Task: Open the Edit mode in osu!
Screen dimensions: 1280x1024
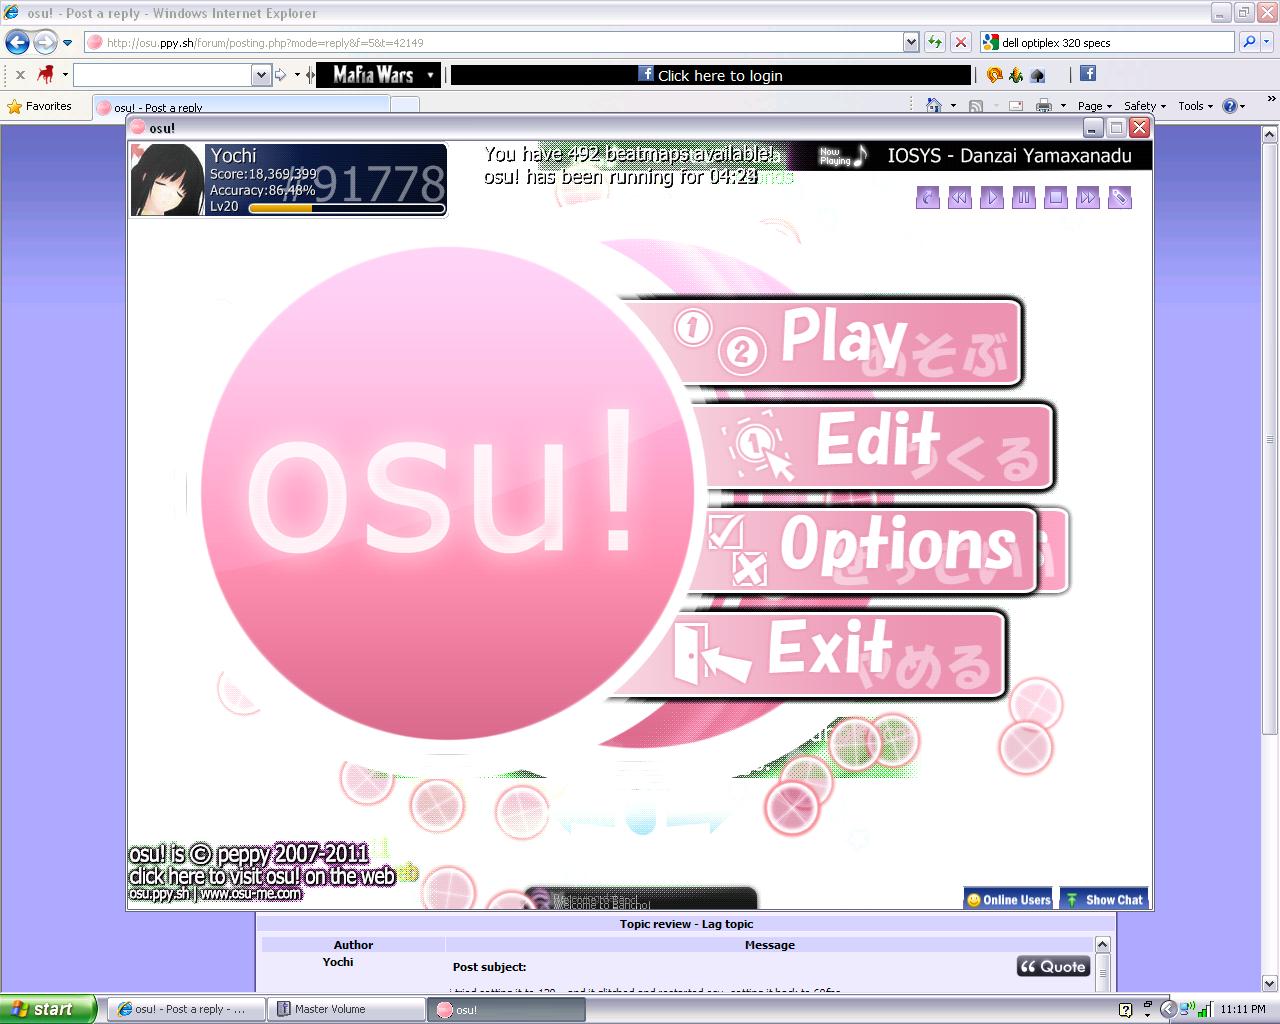Action: tap(875, 446)
